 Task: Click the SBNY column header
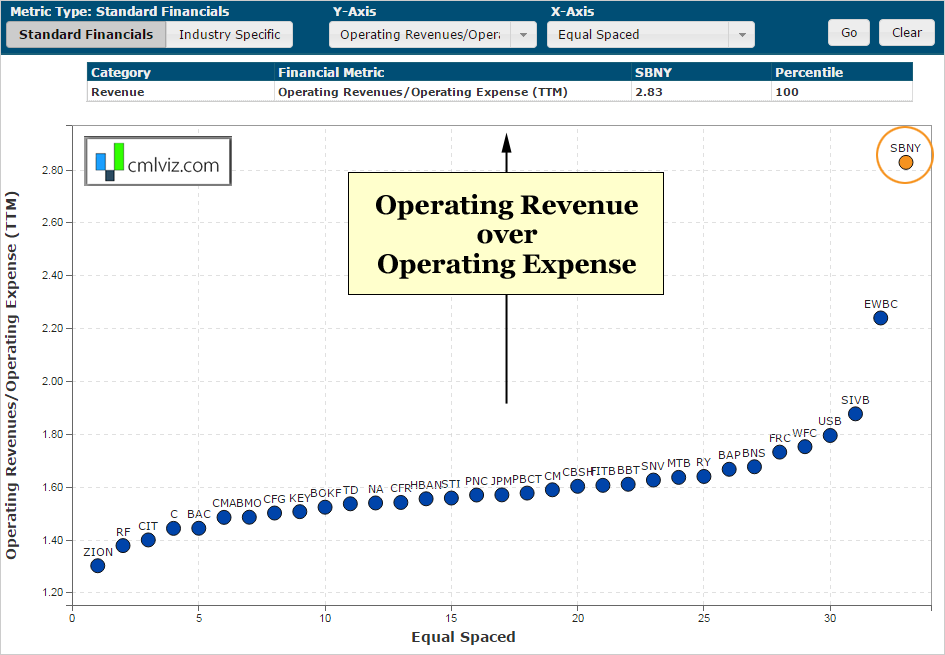pos(701,72)
